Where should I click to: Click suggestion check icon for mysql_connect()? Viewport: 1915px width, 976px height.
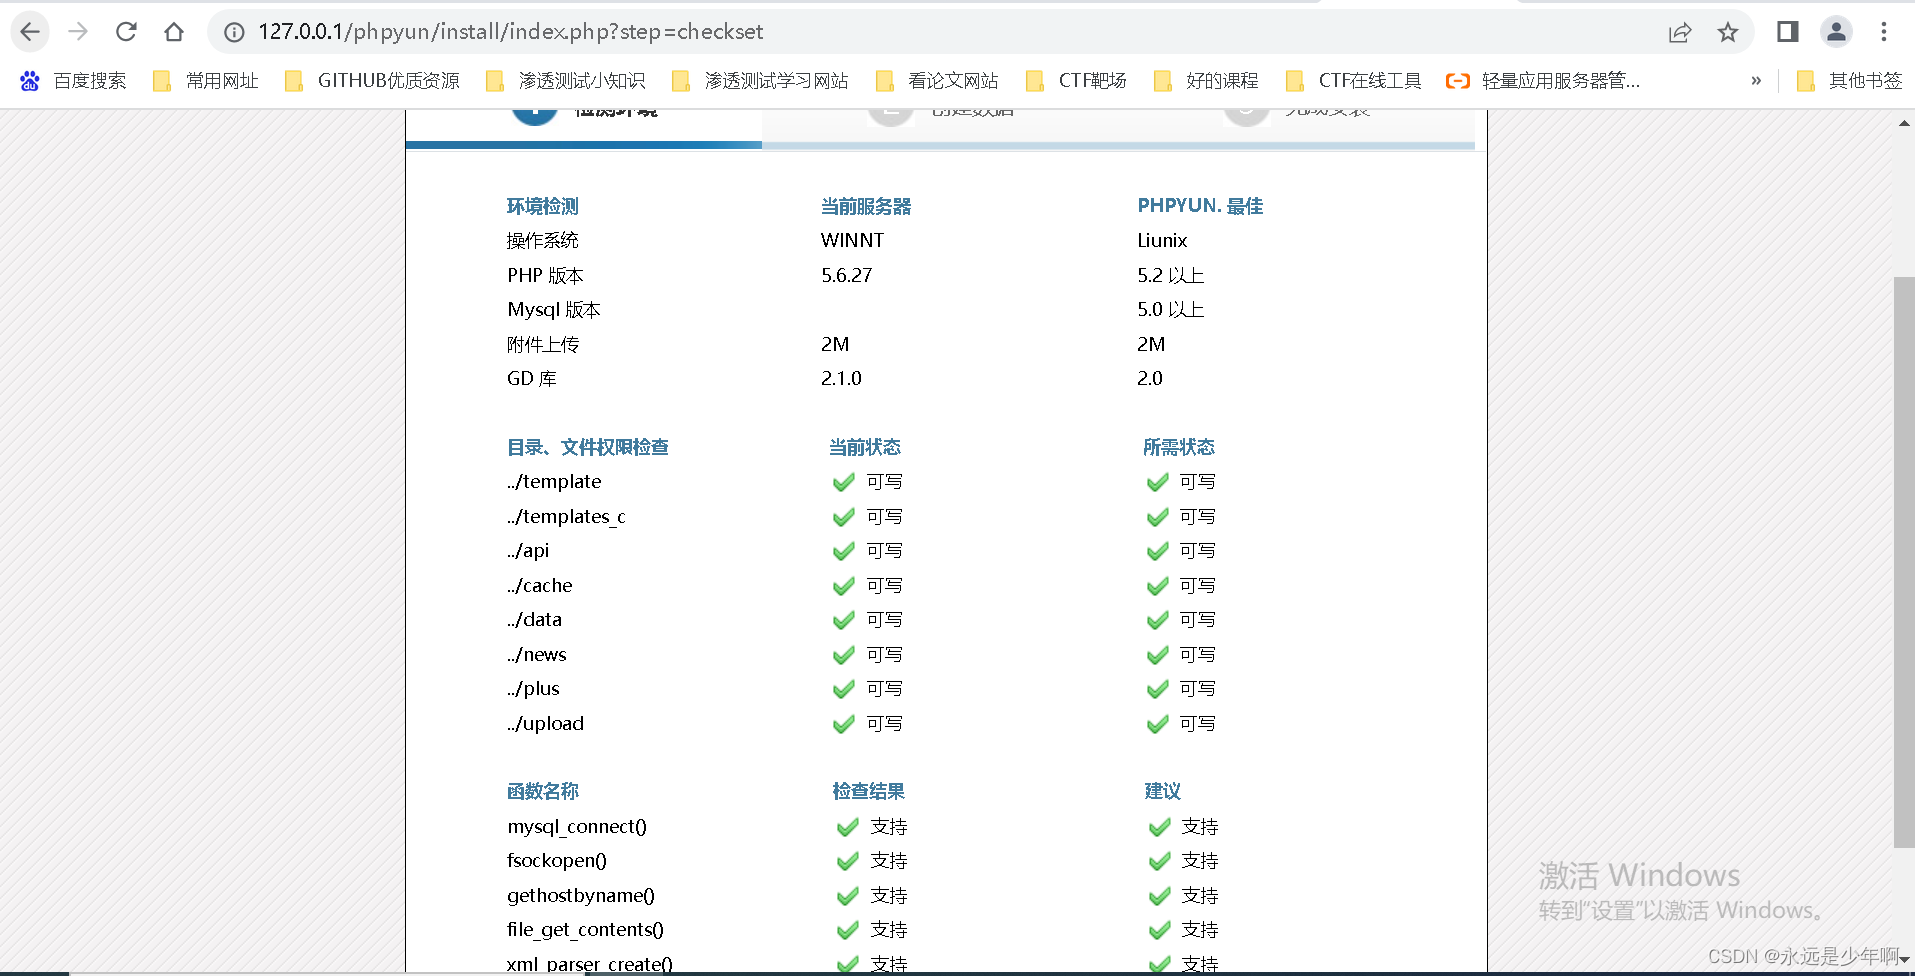pyautogui.click(x=1160, y=827)
